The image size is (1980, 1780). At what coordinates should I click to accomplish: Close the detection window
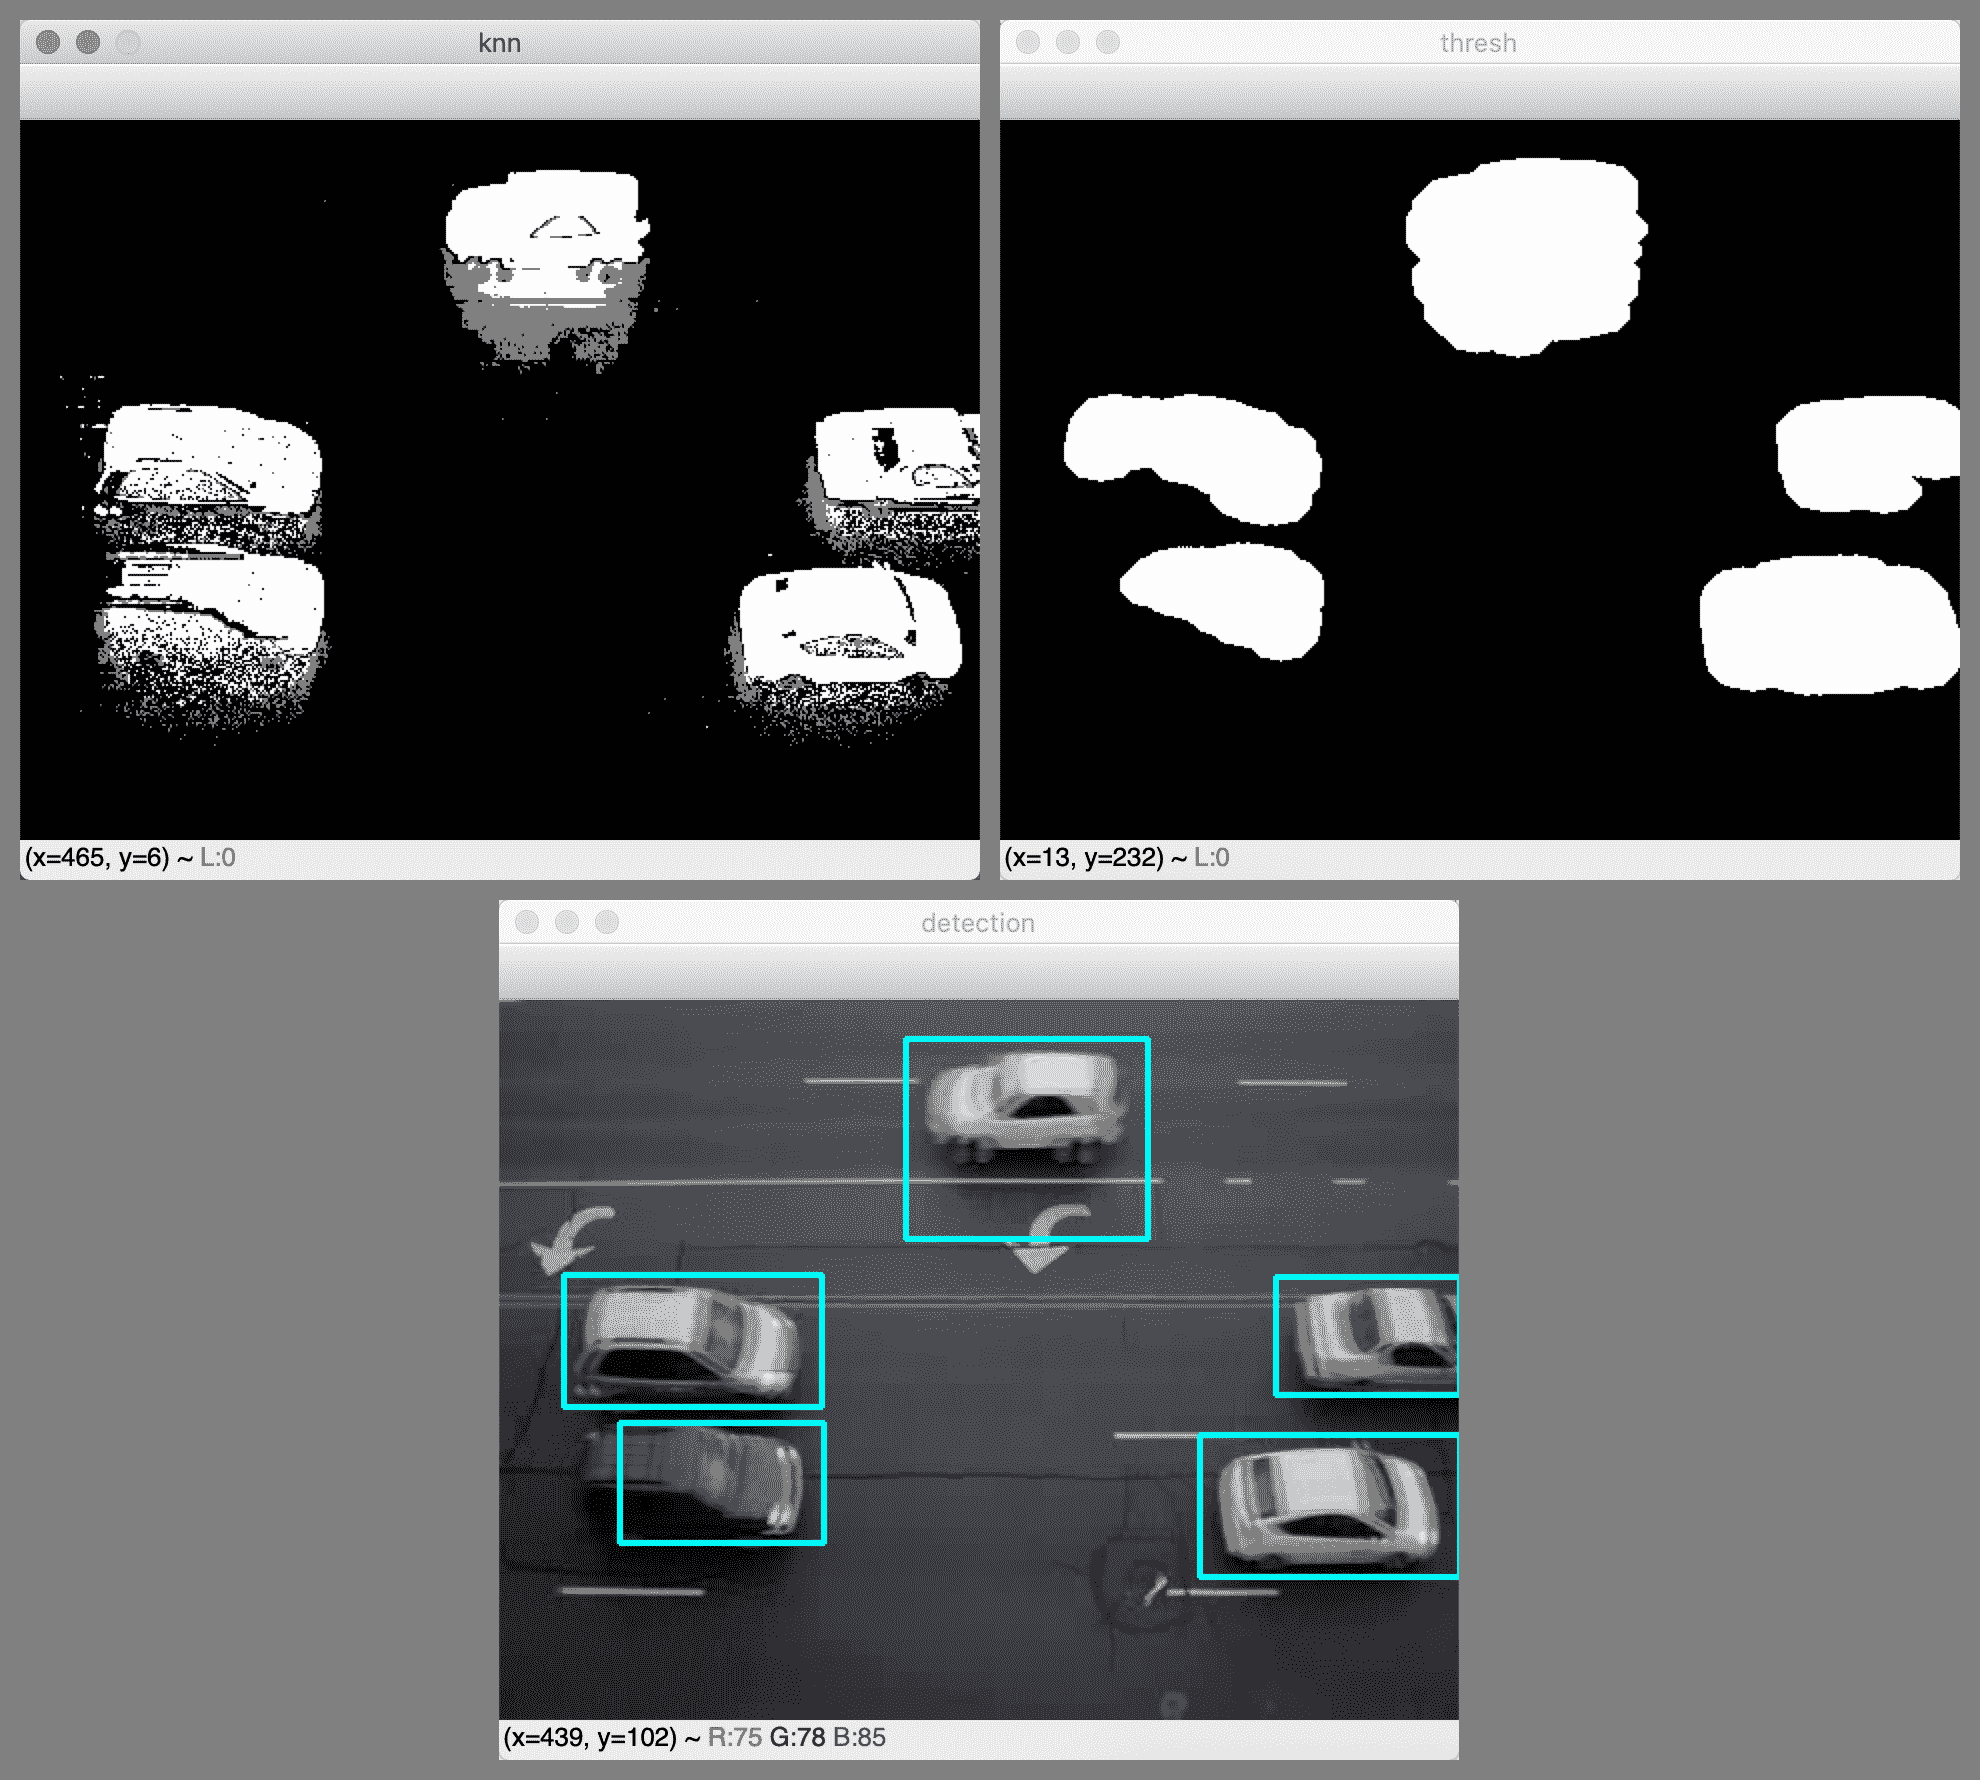(x=527, y=922)
